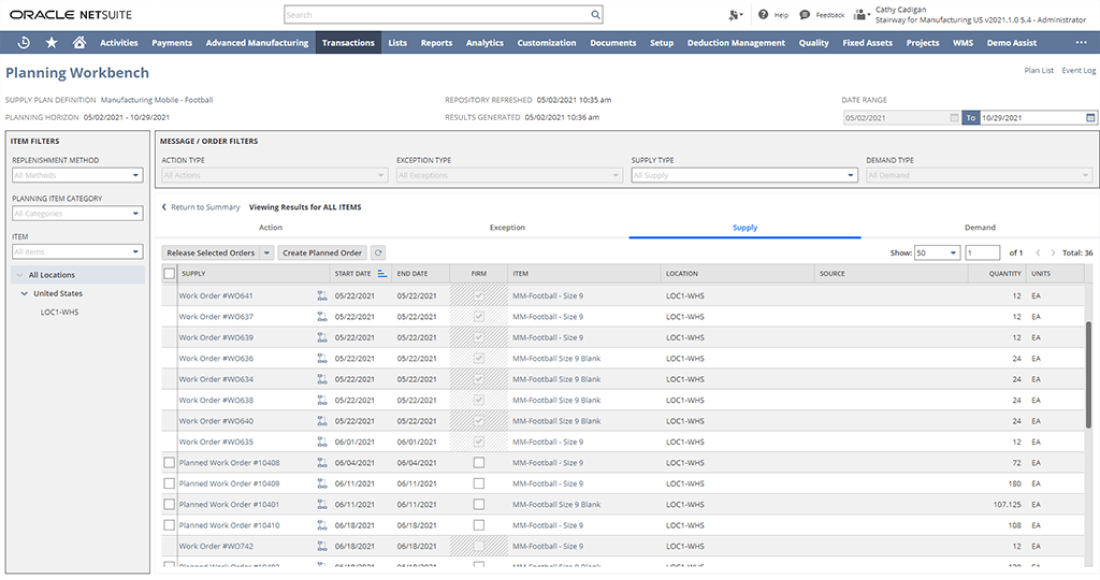Click the Shortcuts star icon
The width and height of the screenshot is (1100, 580).
[x=51, y=42]
